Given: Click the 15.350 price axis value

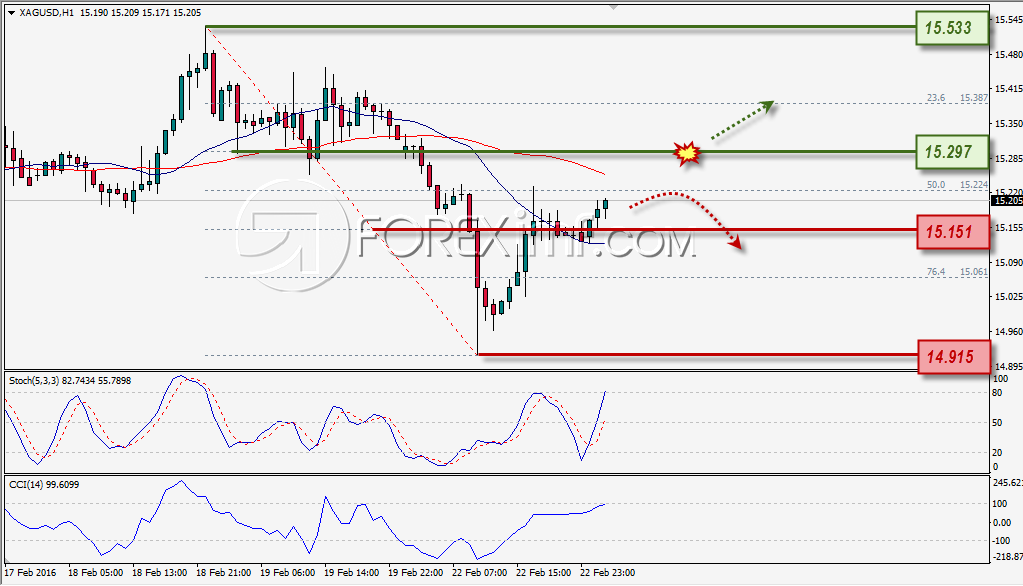Looking at the screenshot, I should pyautogui.click(x=1008, y=123).
